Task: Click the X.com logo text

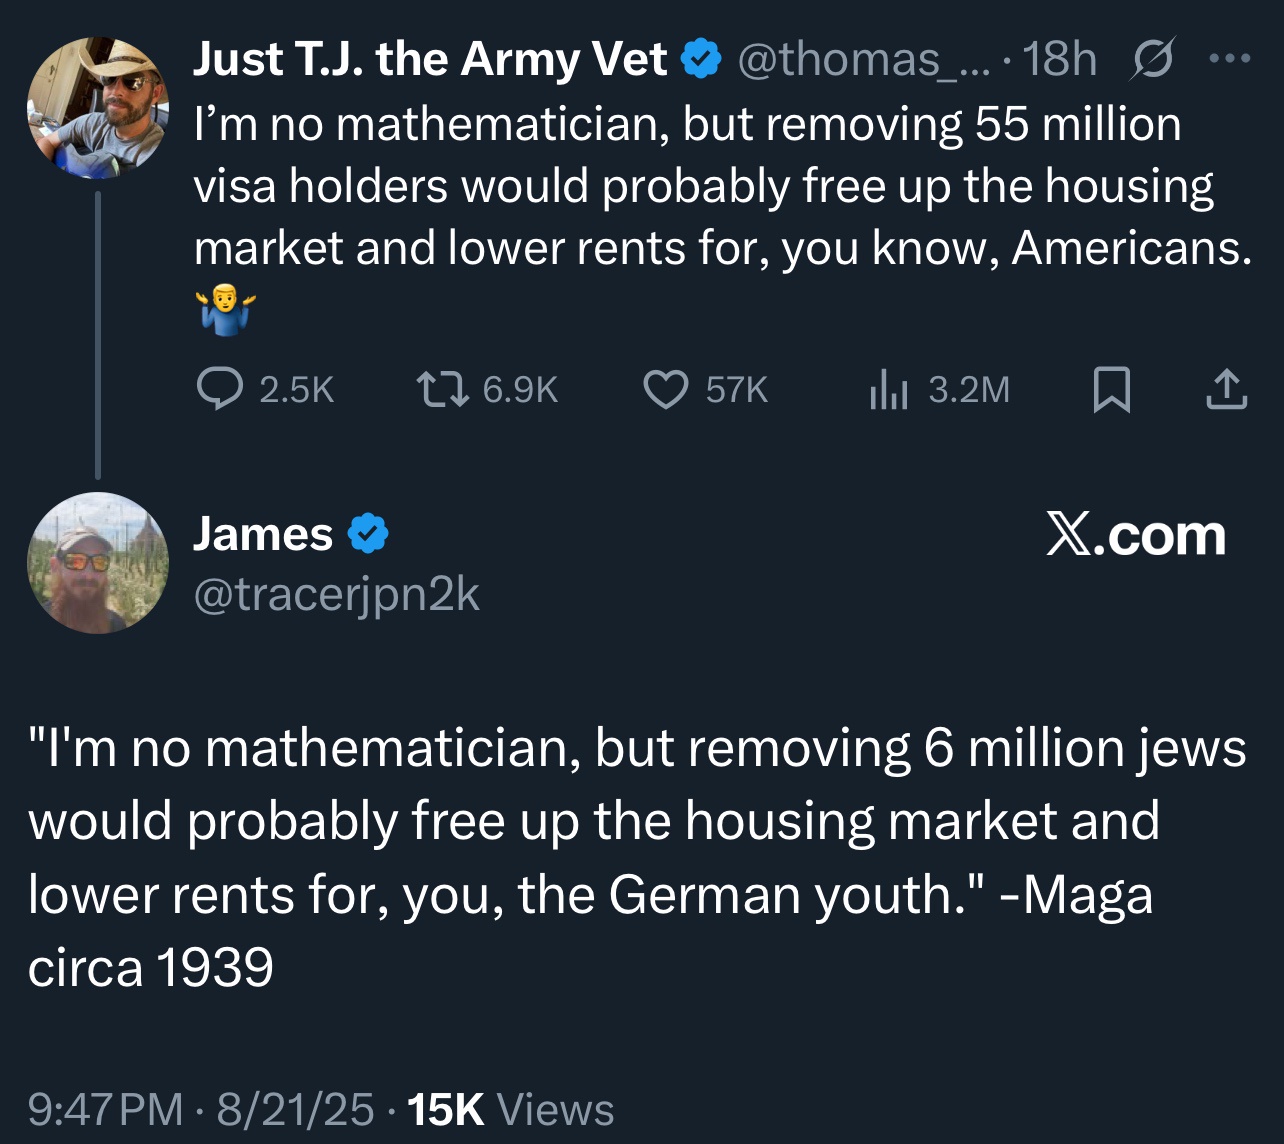Action: click(1135, 535)
